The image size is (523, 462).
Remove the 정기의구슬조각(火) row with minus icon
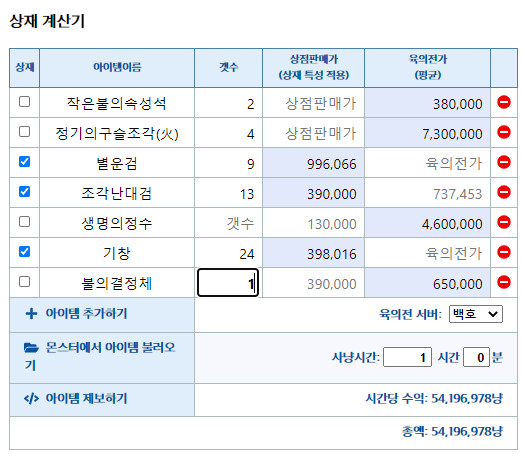click(504, 132)
